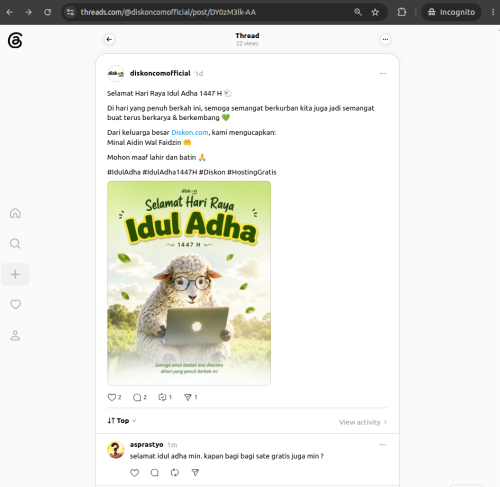Screen dimensions: 500x487
Task: Reply to asprastyo's comment
Action: [x=155, y=473]
